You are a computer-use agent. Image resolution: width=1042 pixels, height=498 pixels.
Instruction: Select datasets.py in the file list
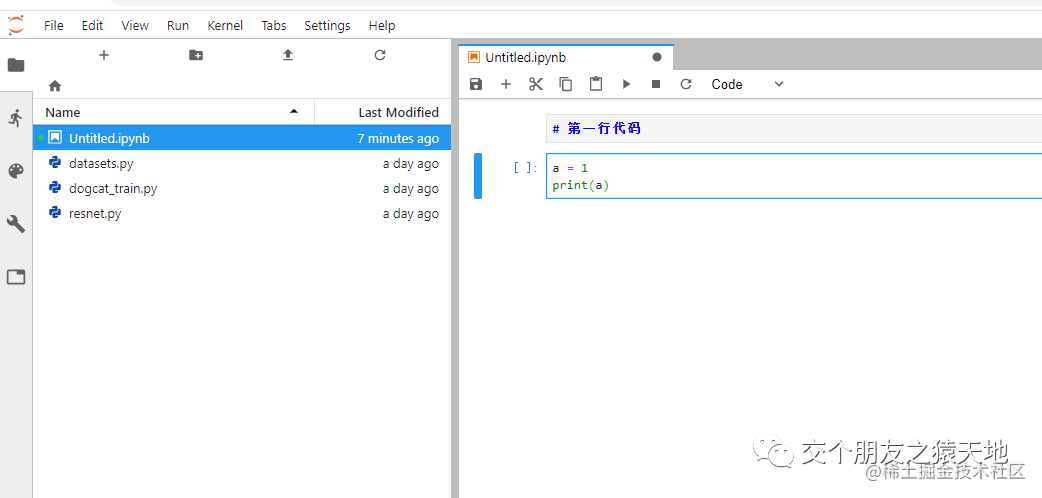pyautogui.click(x=242, y=164)
